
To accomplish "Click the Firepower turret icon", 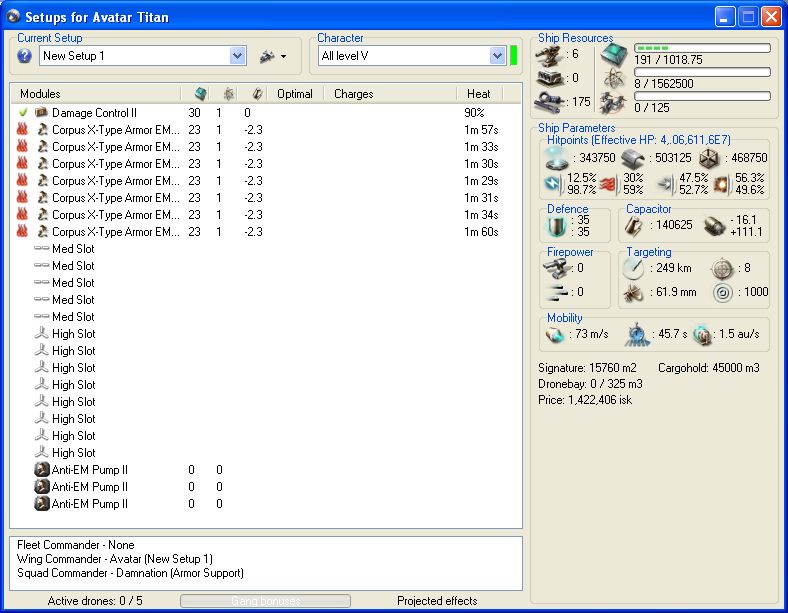I will (558, 268).
